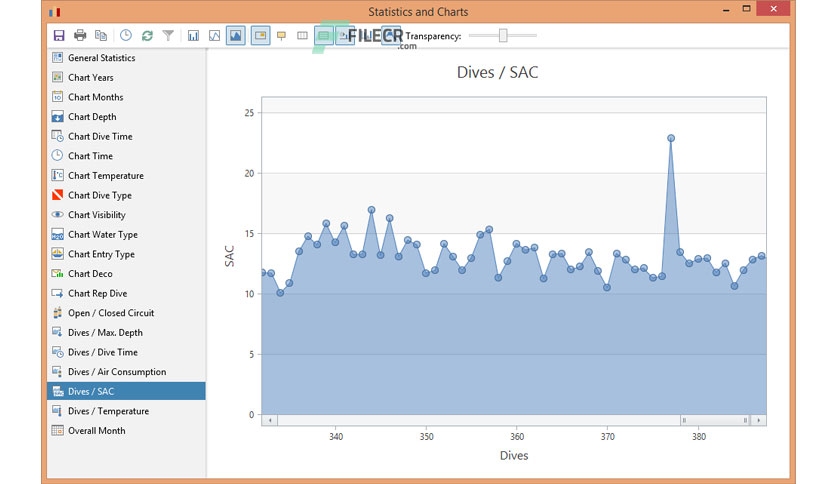Open the Dives / Temperature chart
This screenshot has height=484, width=836.
pos(126,411)
